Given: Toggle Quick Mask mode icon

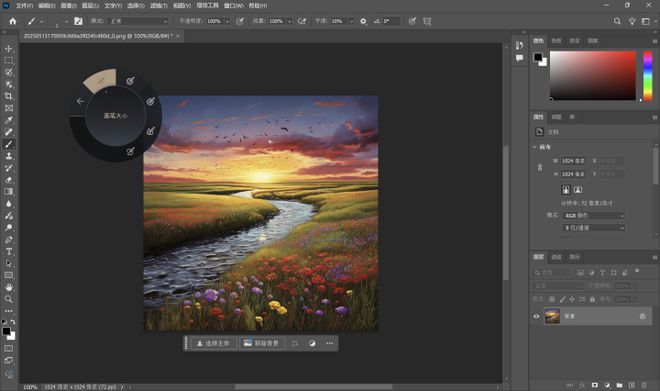Looking at the screenshot, I should pos(8,348).
